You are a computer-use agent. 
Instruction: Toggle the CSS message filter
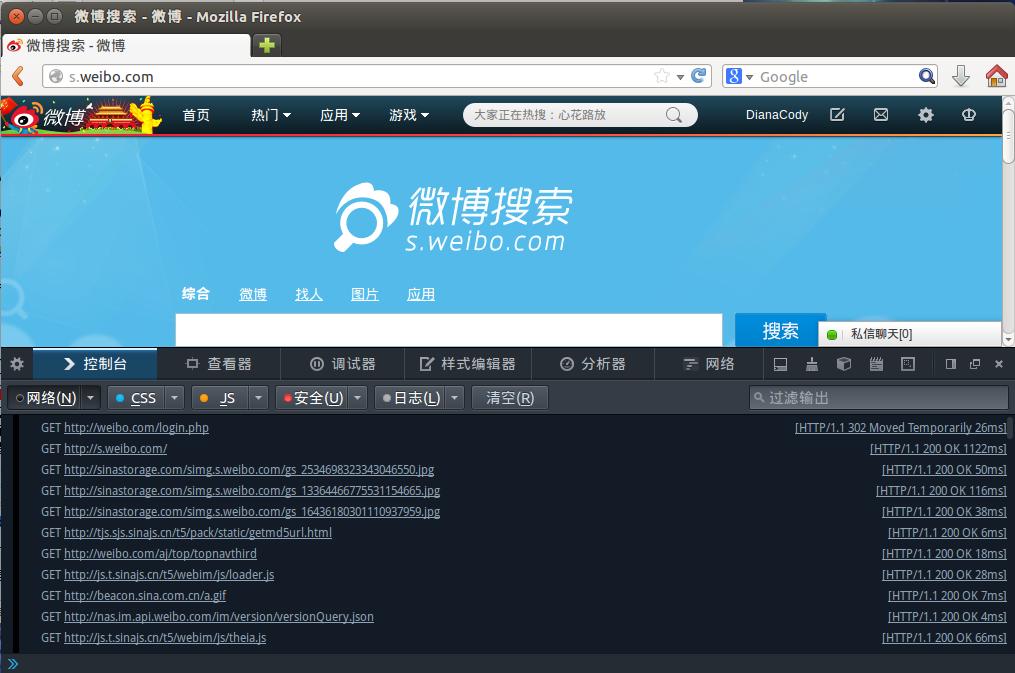(x=136, y=398)
